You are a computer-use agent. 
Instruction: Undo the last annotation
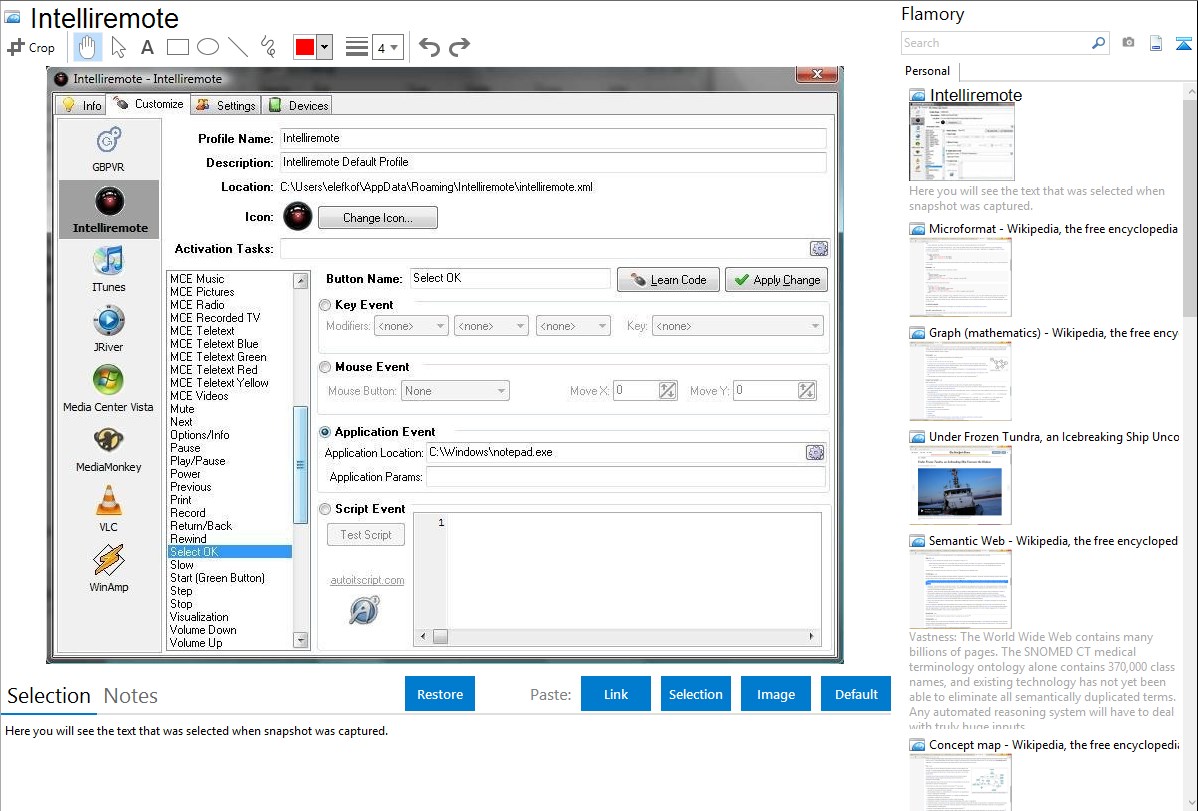(x=429, y=47)
